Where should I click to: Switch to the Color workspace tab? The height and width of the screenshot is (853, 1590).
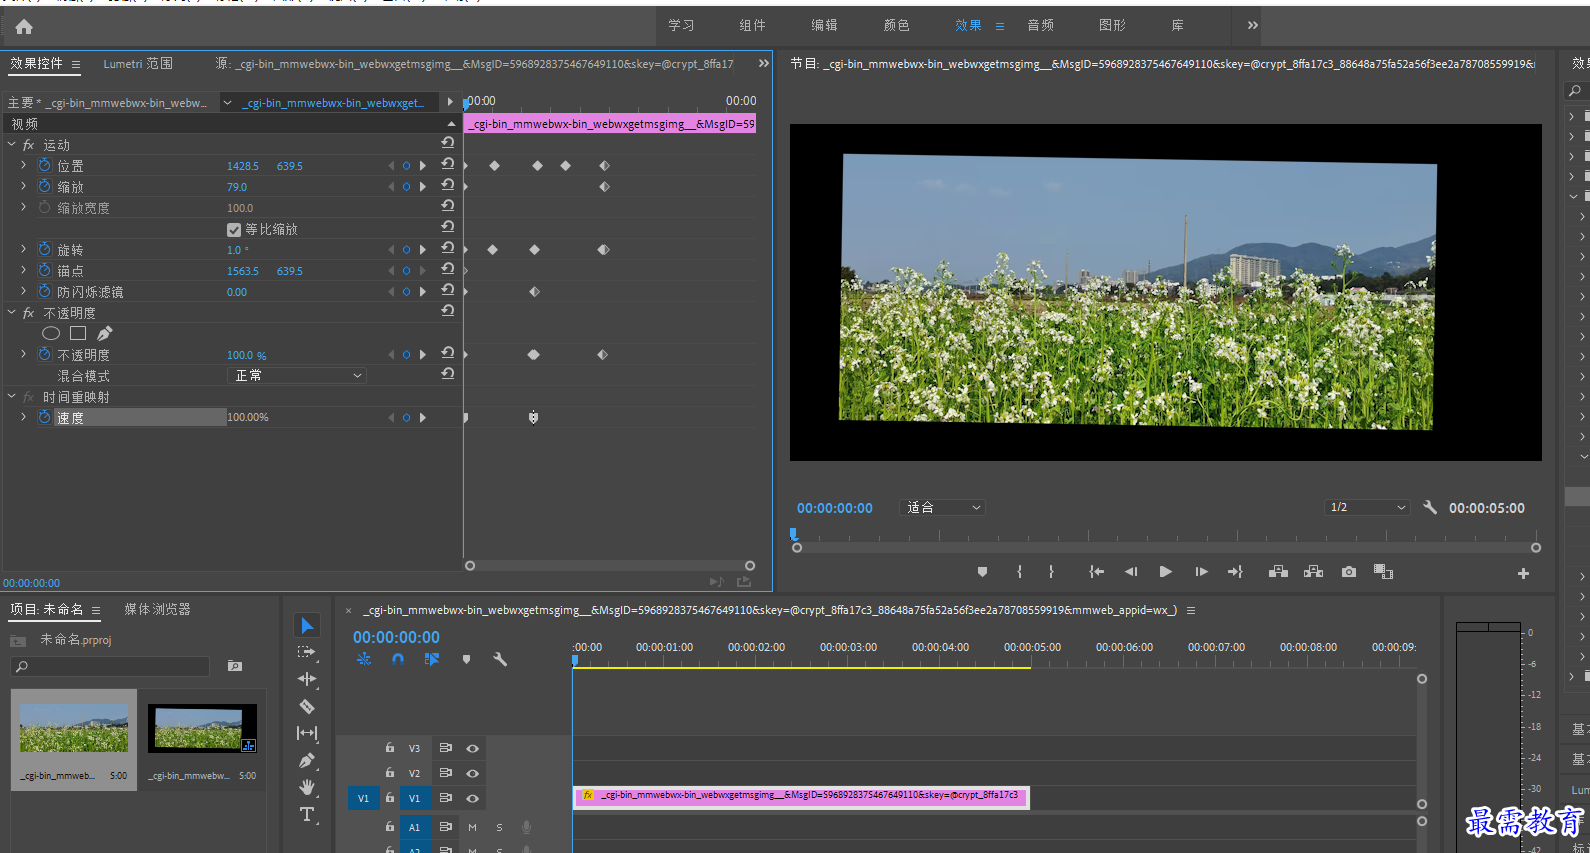click(896, 25)
